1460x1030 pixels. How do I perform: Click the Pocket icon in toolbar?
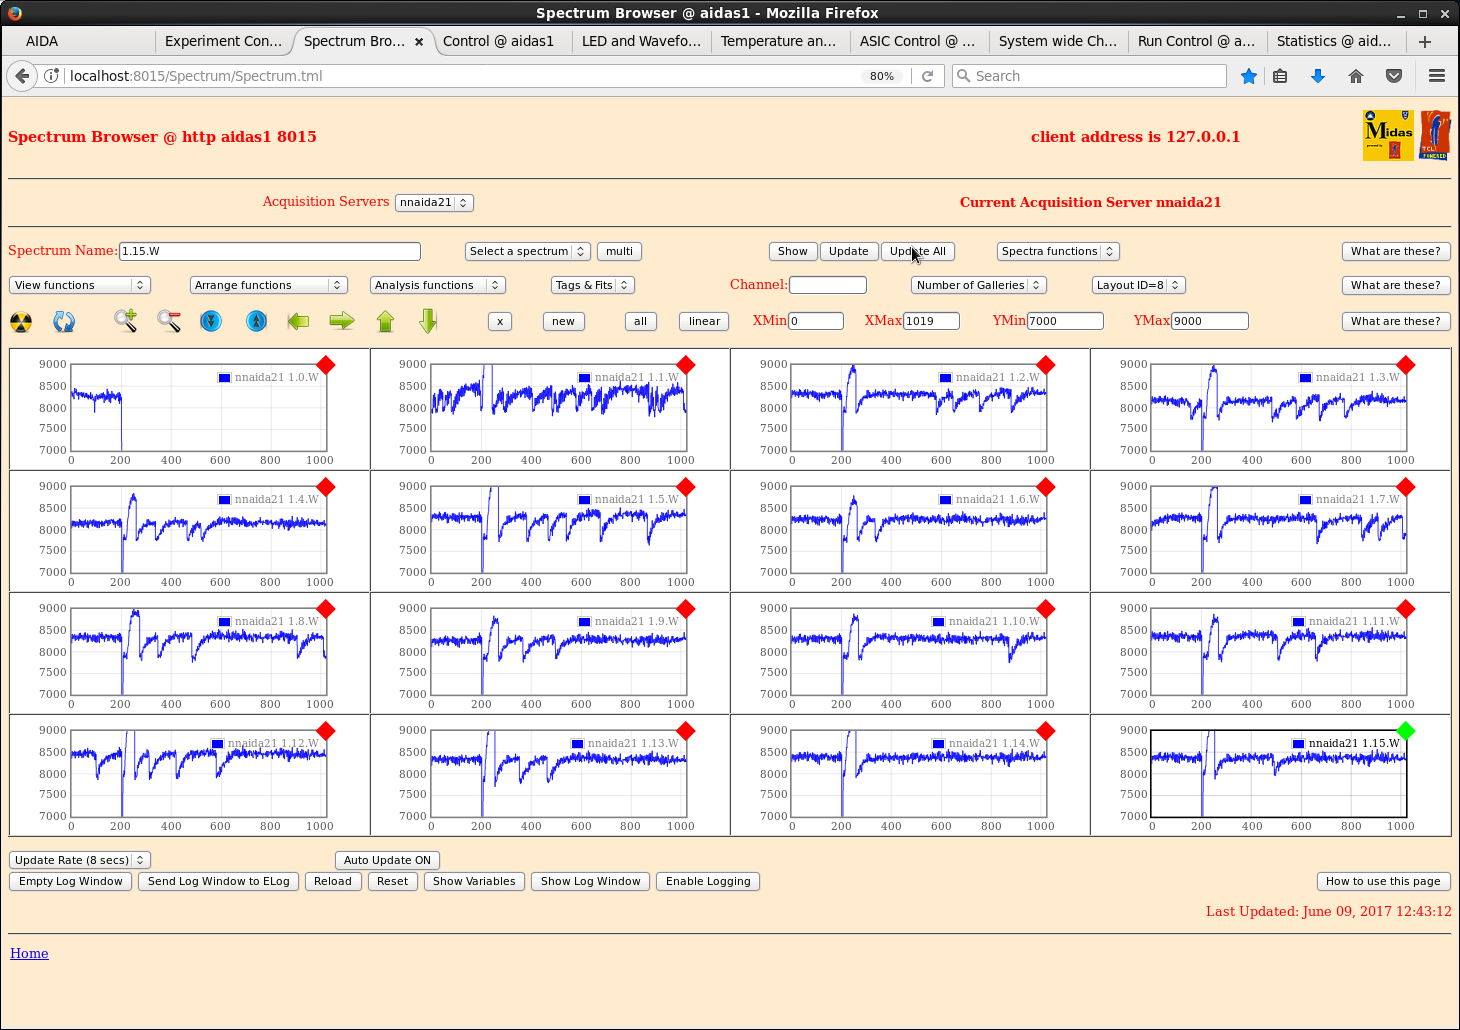(x=1394, y=76)
